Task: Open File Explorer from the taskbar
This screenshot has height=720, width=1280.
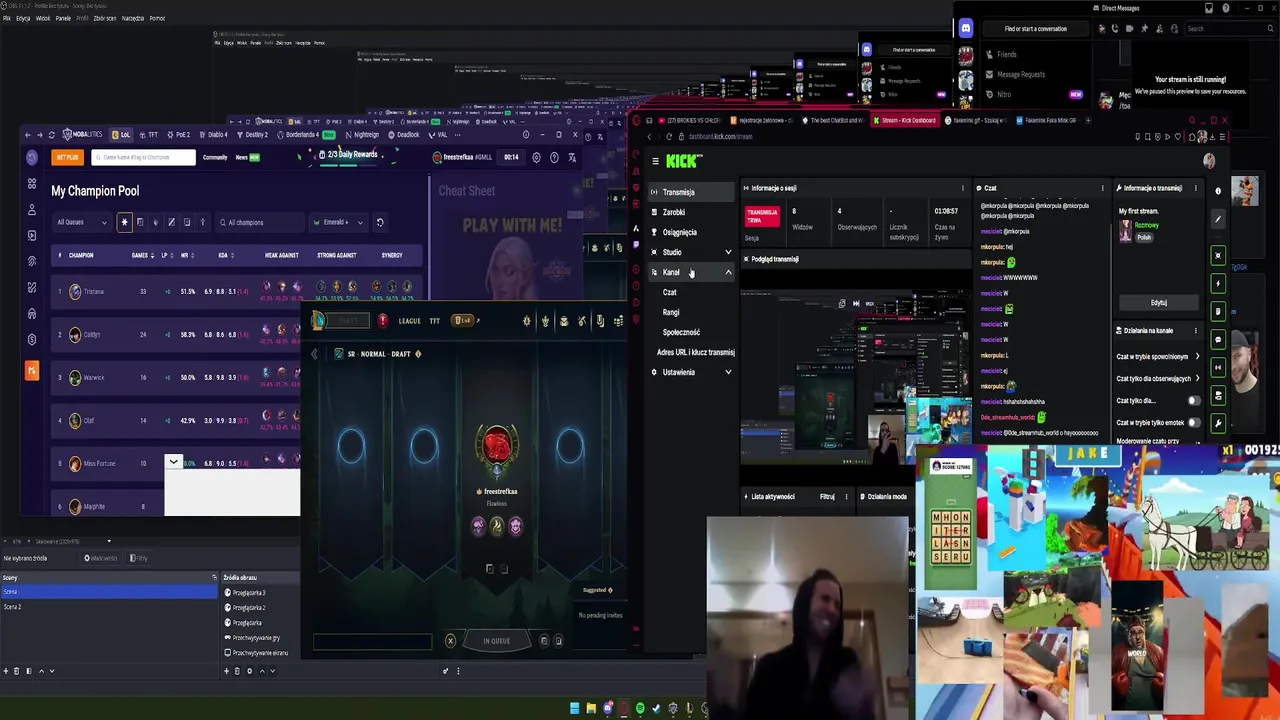Action: (x=591, y=709)
